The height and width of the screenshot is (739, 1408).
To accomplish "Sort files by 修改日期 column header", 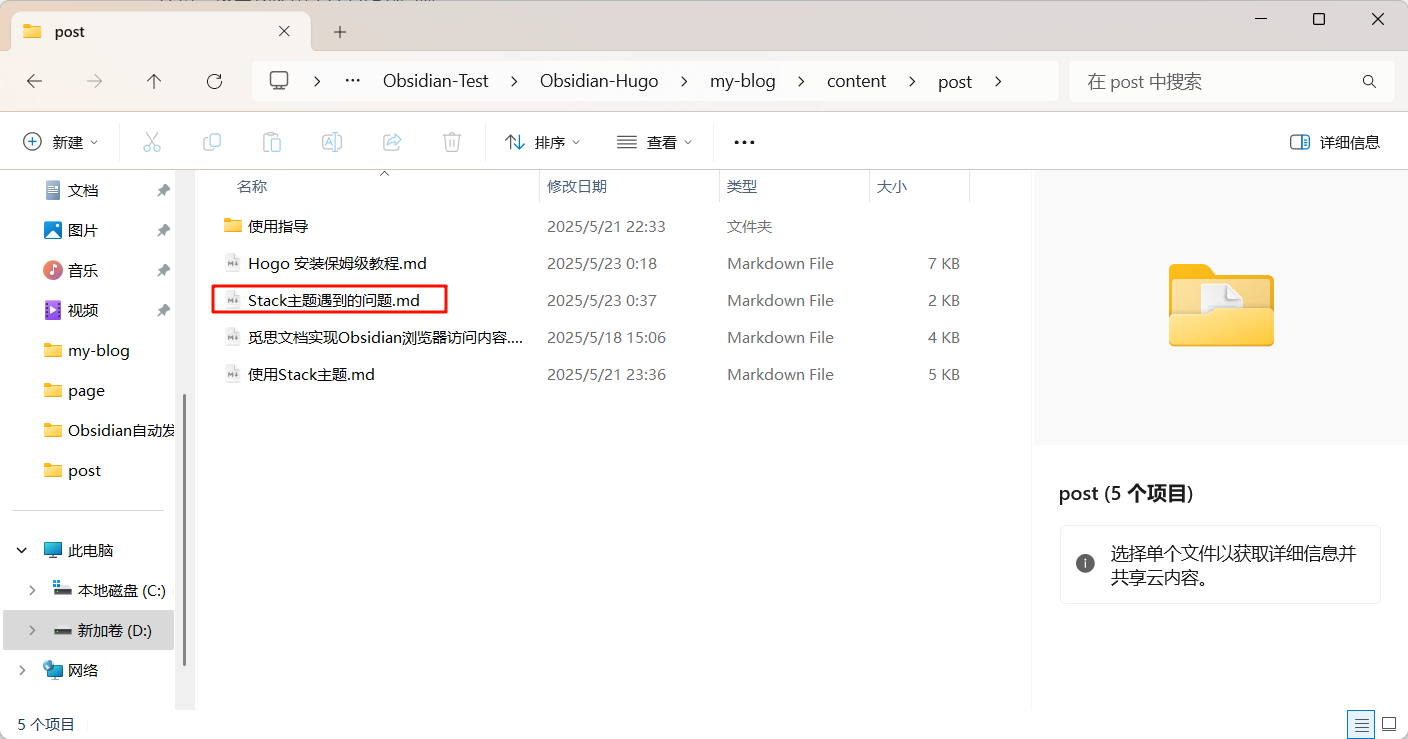I will click(x=577, y=187).
